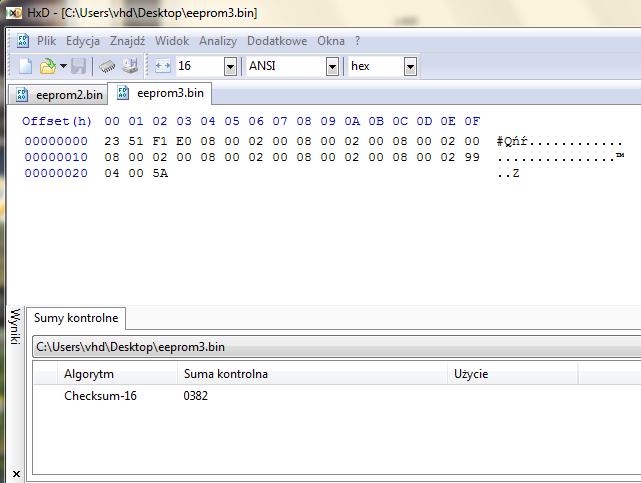This screenshot has width=641, height=483.
Task: Click the Offset(h) header label
Action: click(x=57, y=121)
